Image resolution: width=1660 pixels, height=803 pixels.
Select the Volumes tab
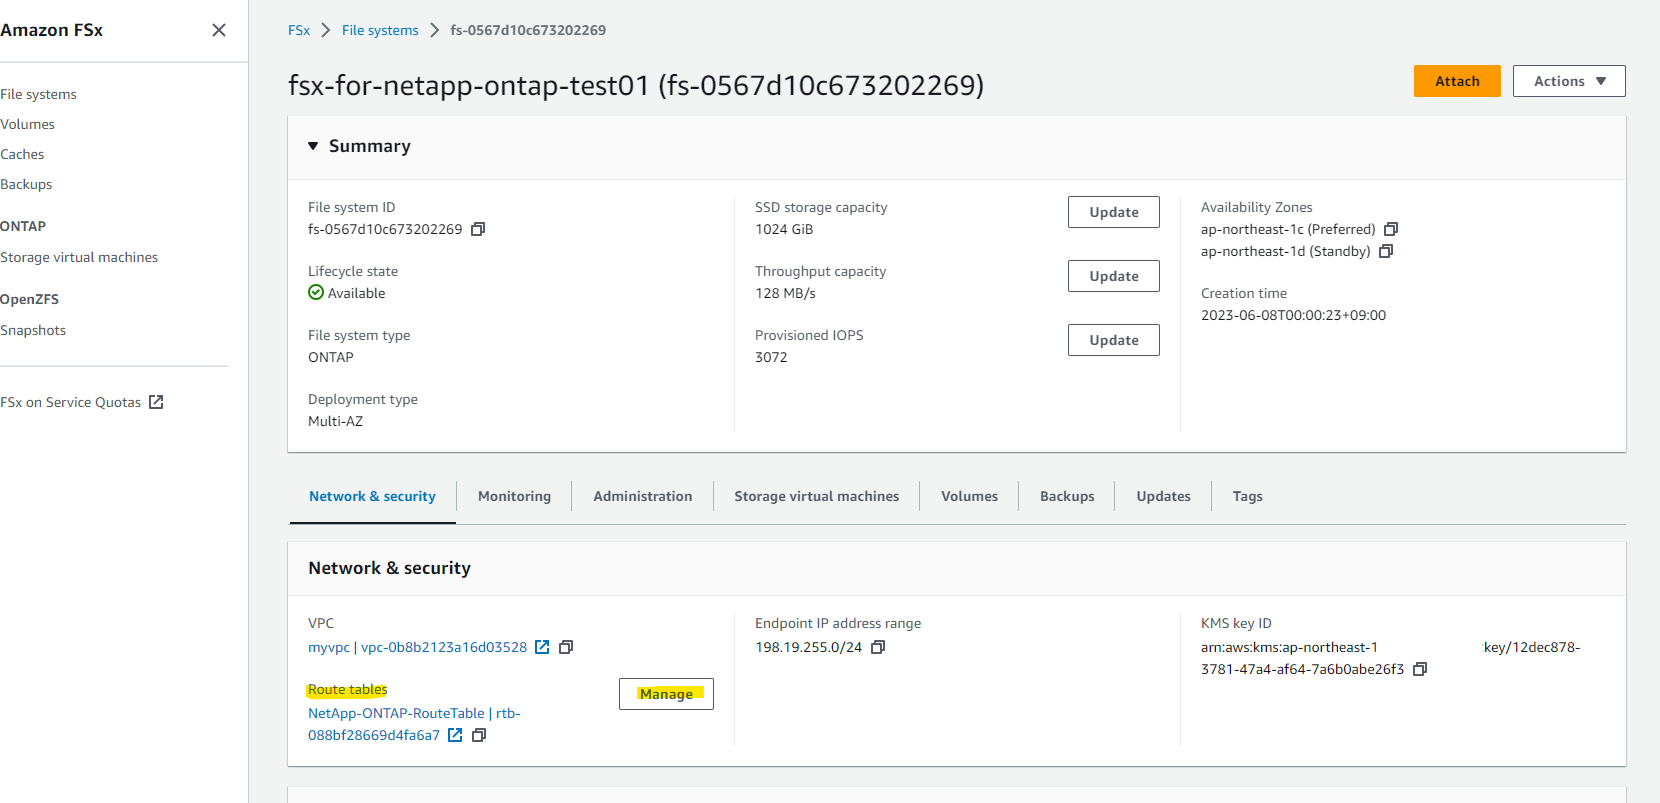(969, 496)
